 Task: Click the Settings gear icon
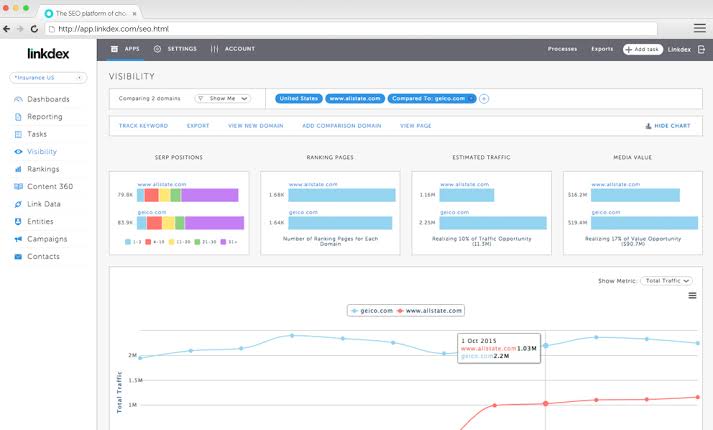157,49
